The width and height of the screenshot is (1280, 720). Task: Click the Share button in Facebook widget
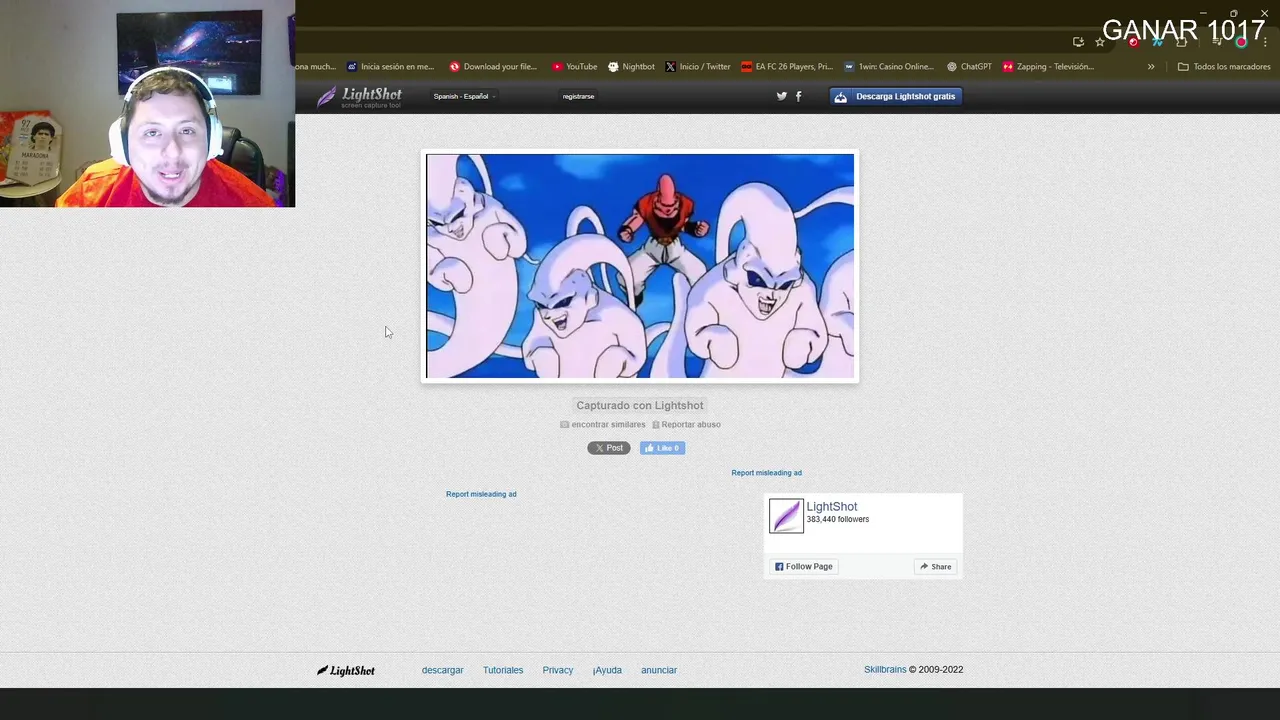936,566
